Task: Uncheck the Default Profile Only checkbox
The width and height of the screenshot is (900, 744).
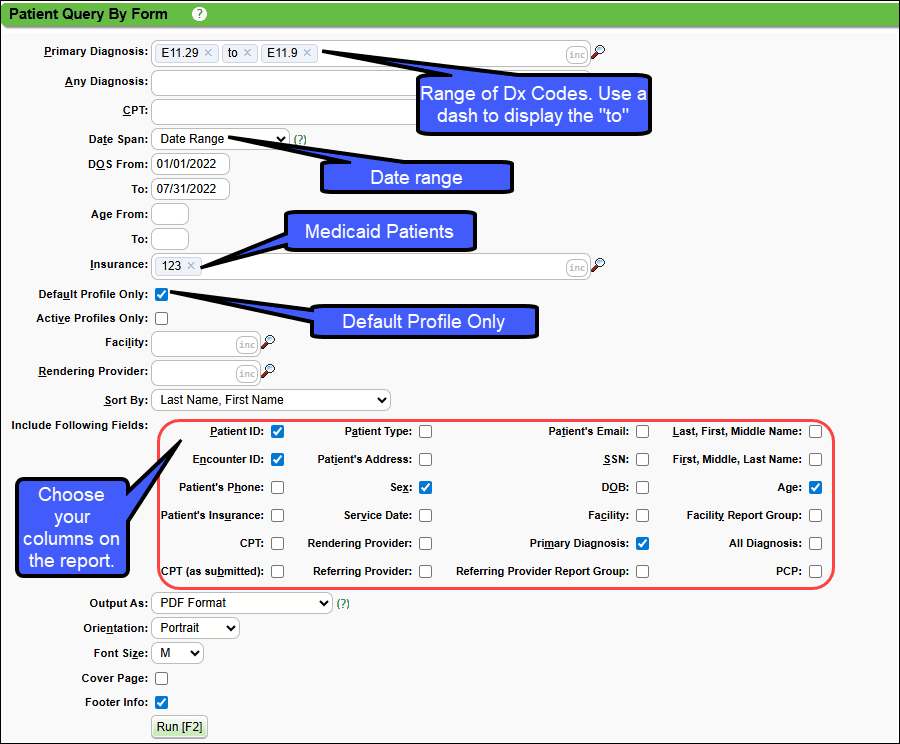Action: click(x=161, y=294)
